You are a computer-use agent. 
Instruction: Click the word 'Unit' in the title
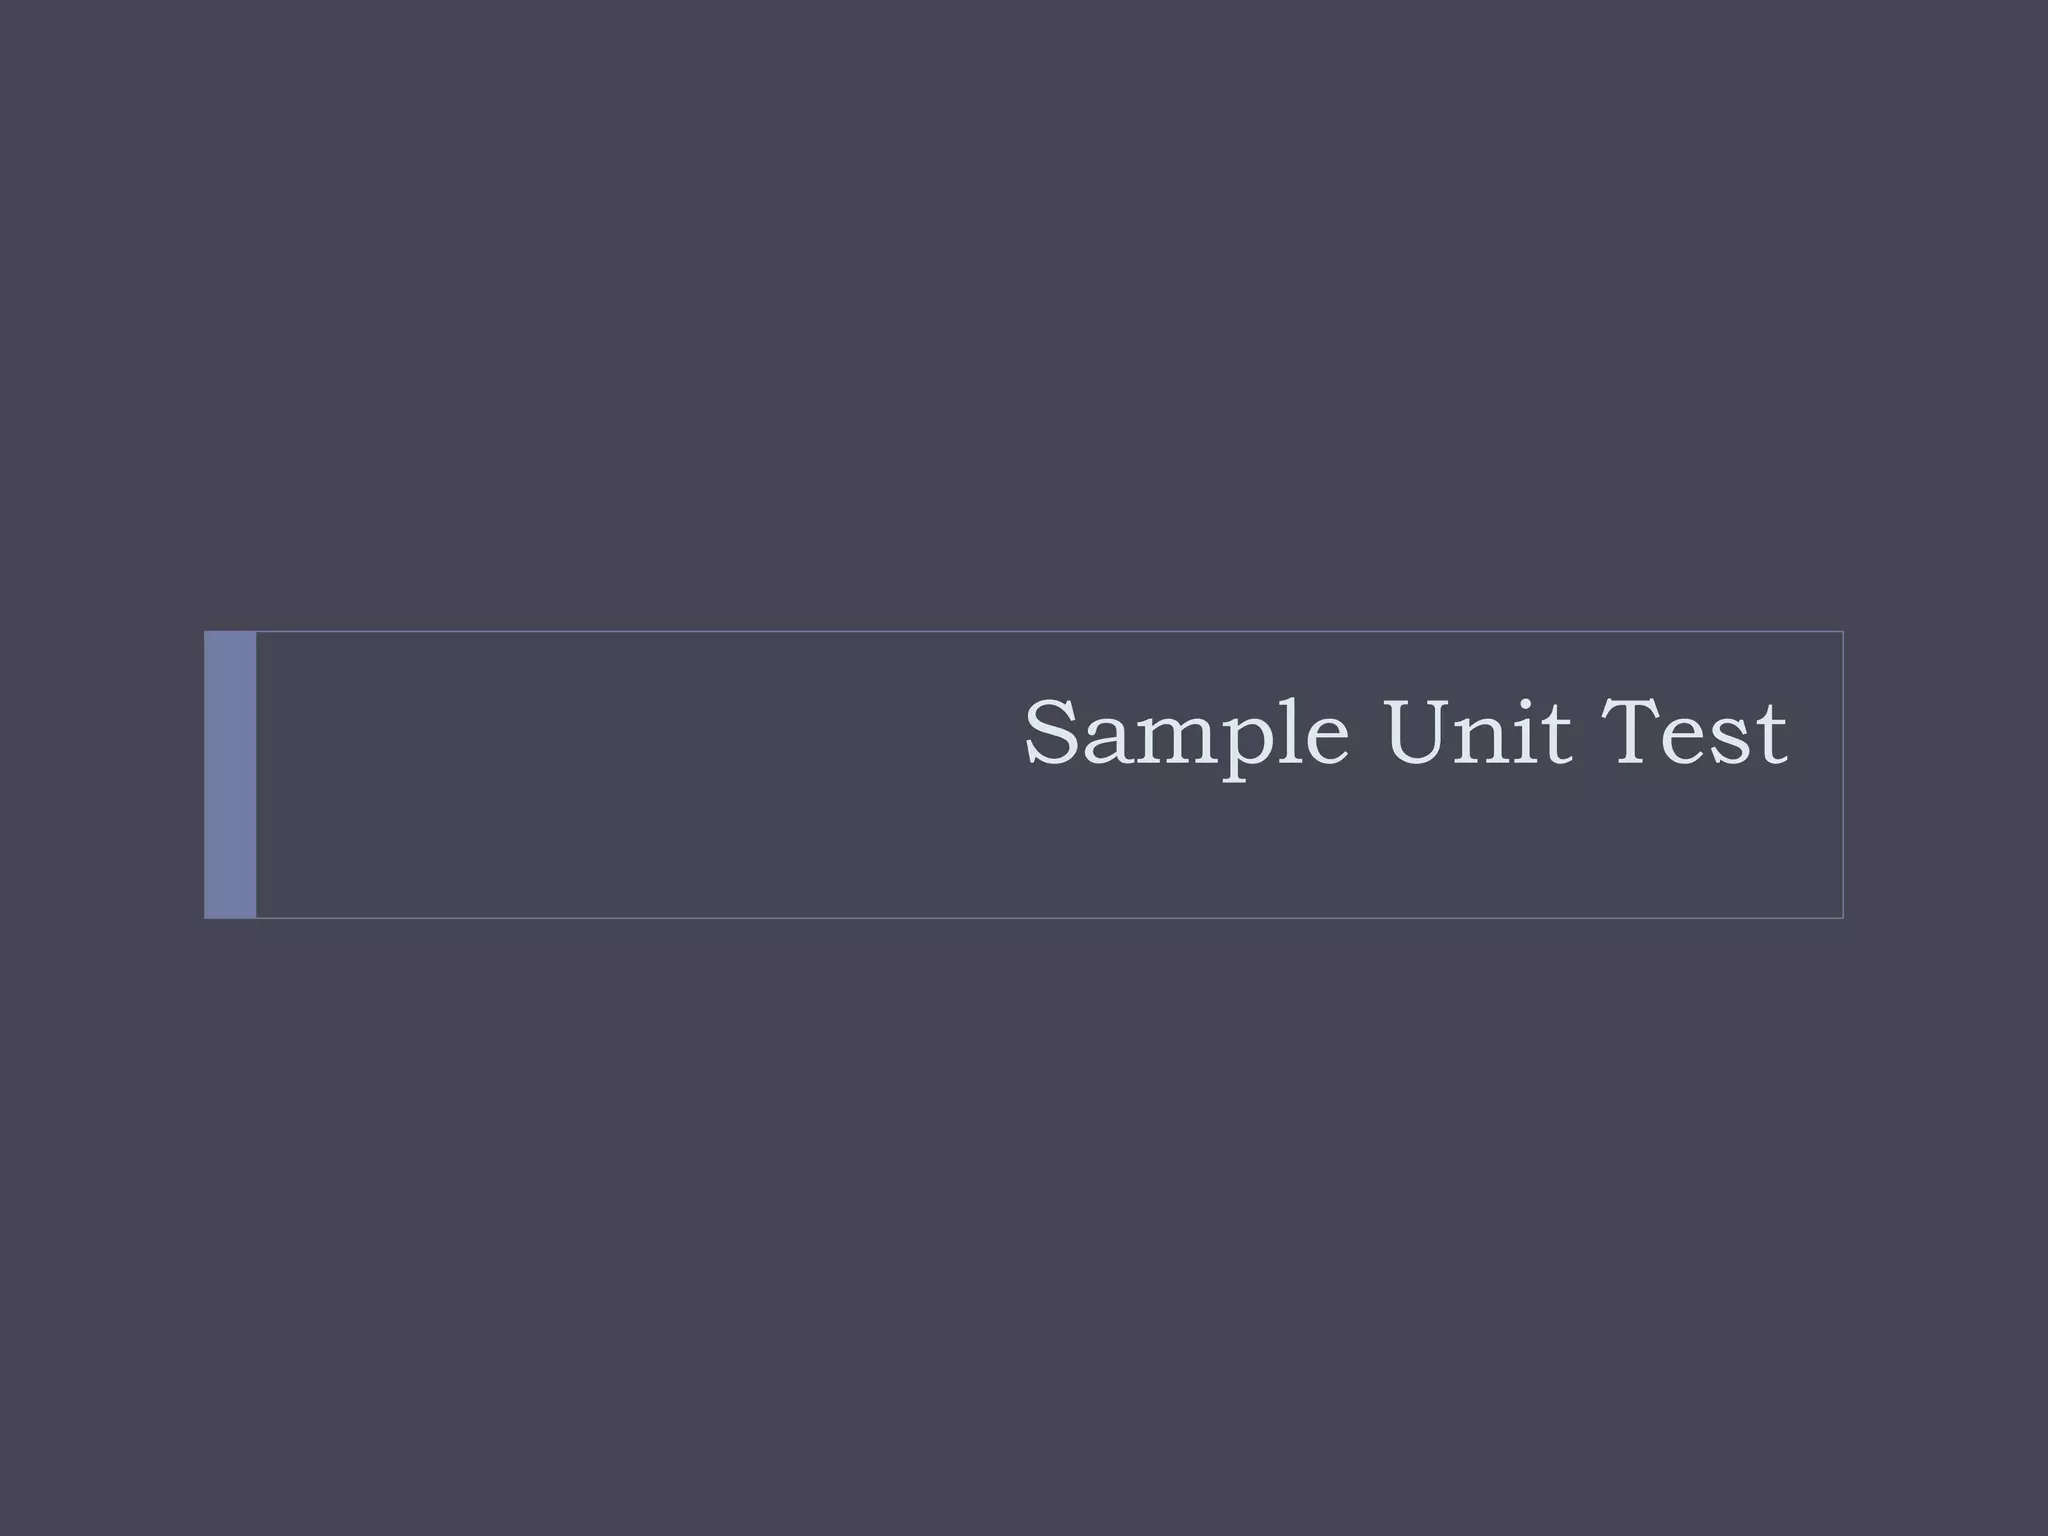click(1478, 731)
